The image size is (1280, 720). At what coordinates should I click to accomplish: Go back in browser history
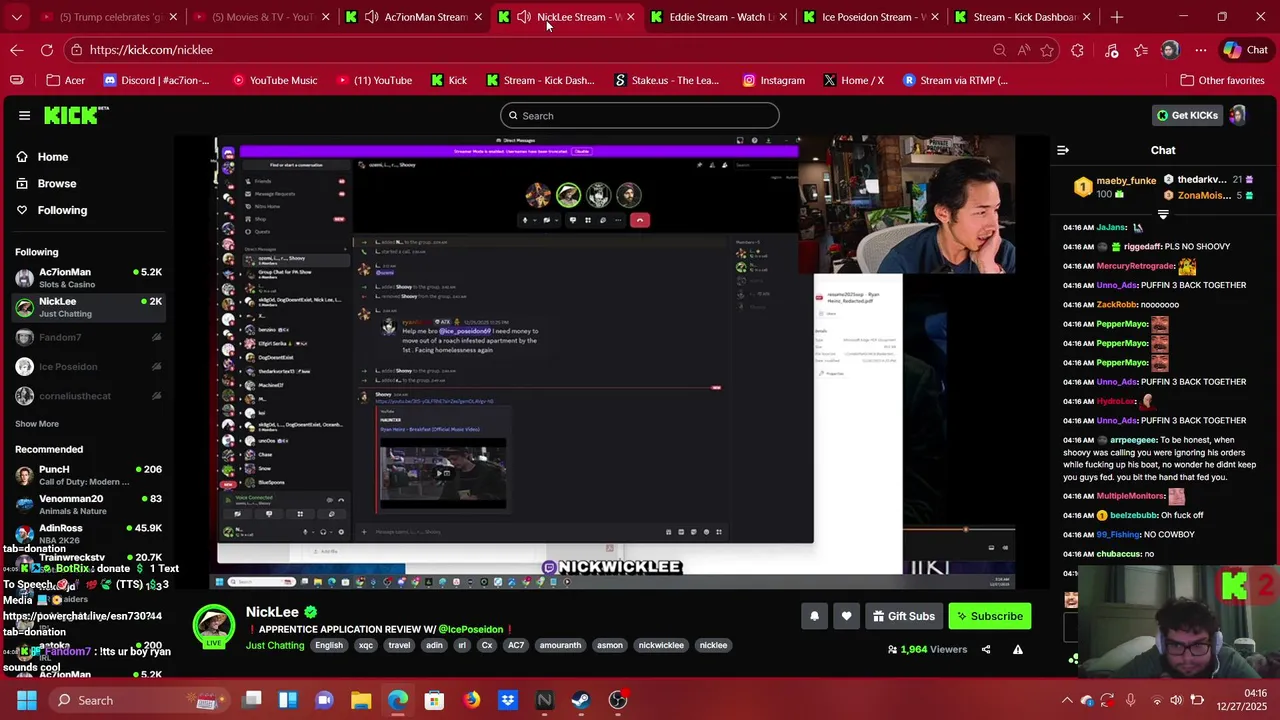tap(17, 50)
